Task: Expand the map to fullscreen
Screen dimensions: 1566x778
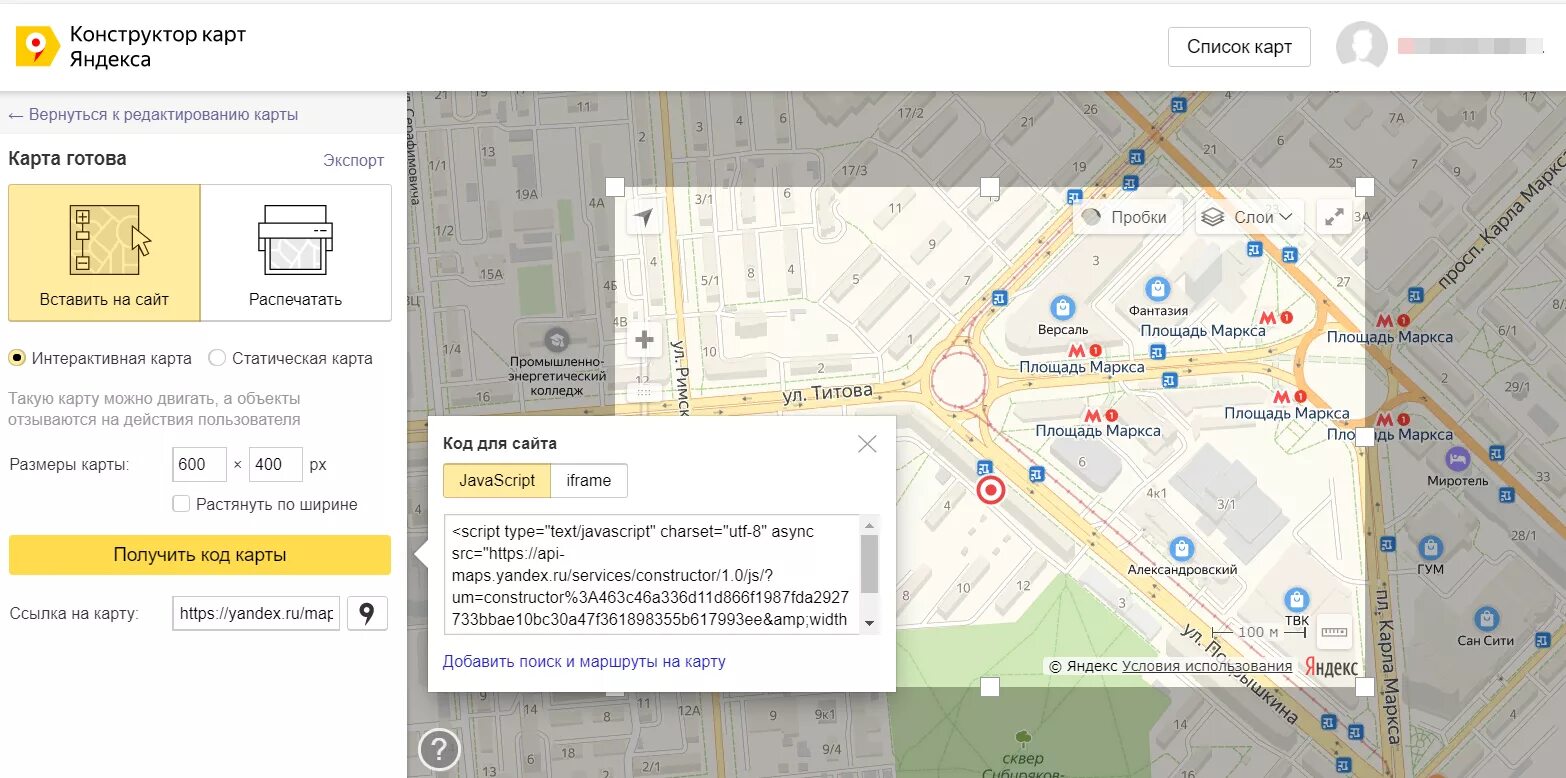Action: point(1334,217)
